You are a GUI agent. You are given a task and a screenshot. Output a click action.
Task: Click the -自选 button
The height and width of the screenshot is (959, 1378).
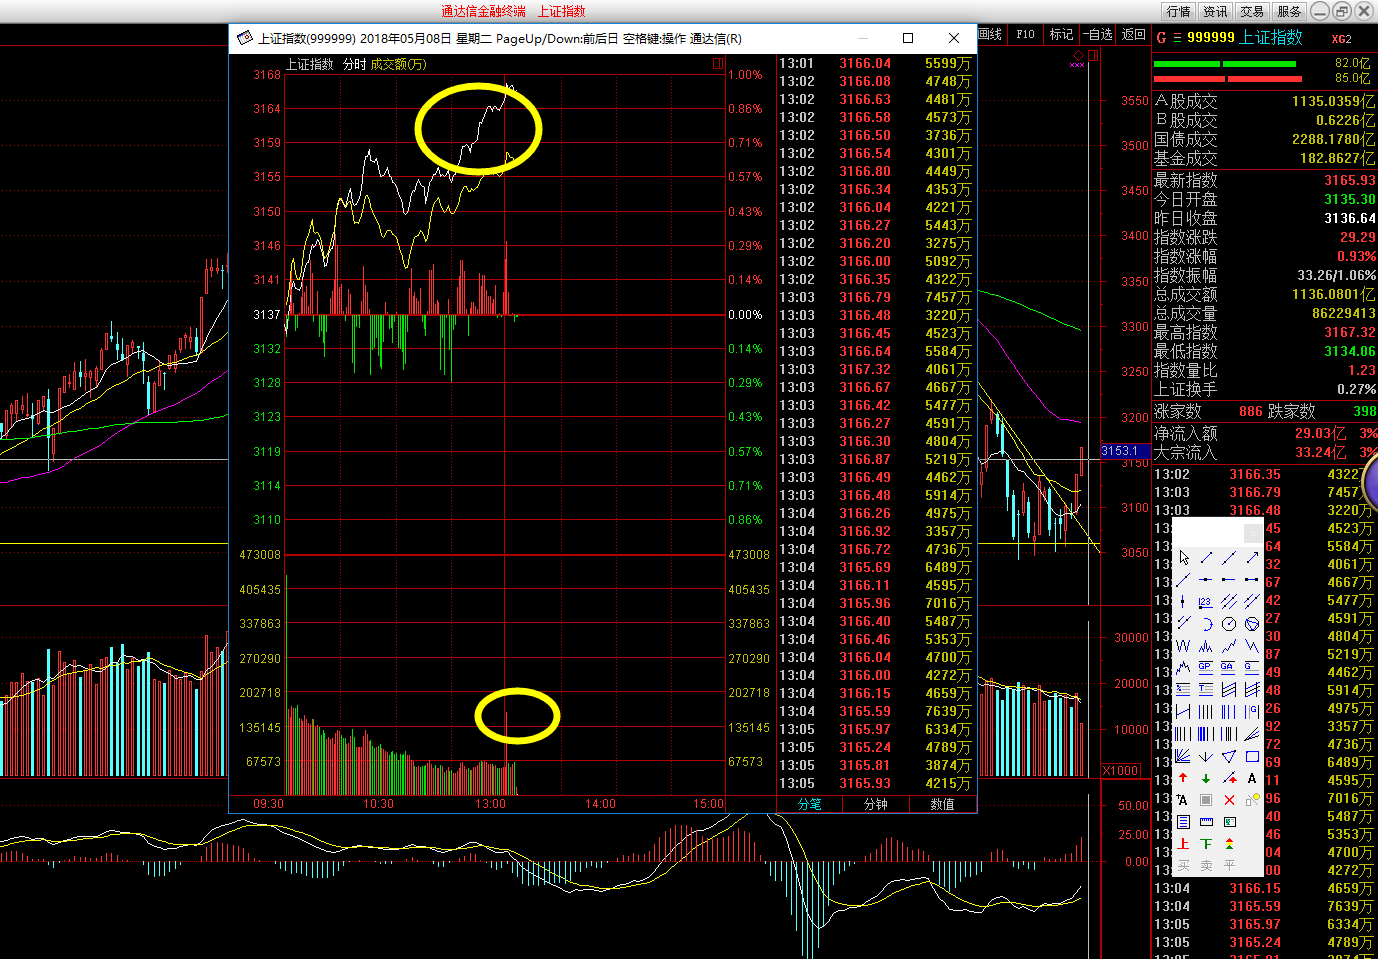[x=1098, y=34]
